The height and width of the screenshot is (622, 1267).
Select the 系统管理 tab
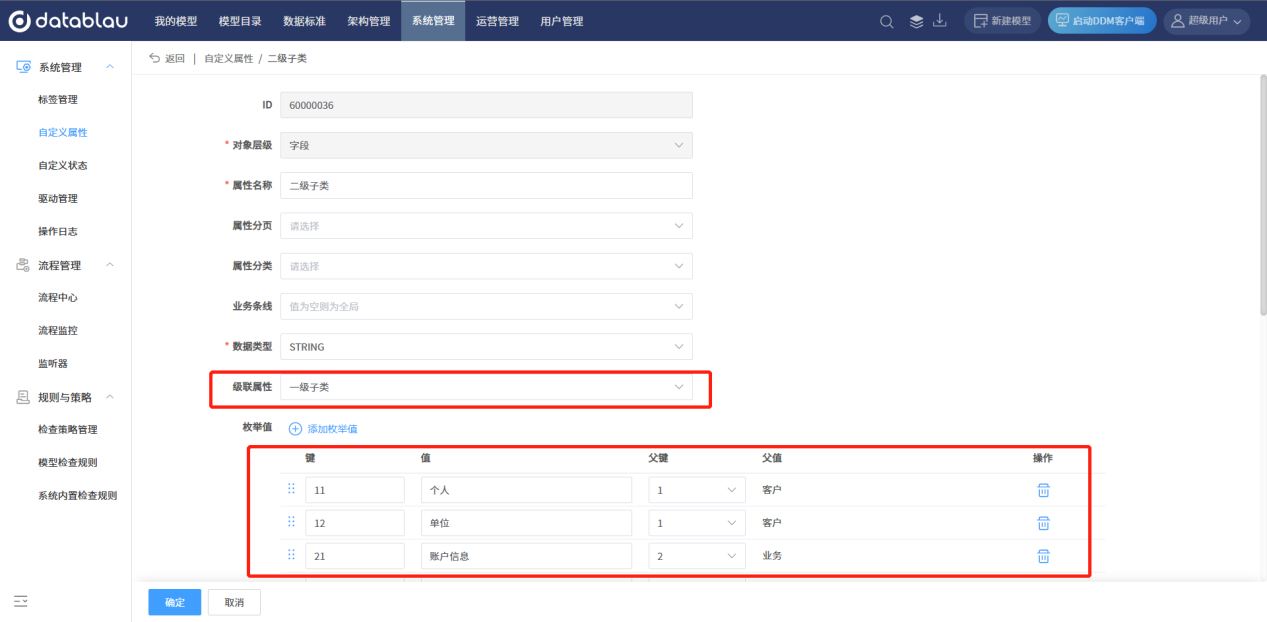click(x=433, y=21)
